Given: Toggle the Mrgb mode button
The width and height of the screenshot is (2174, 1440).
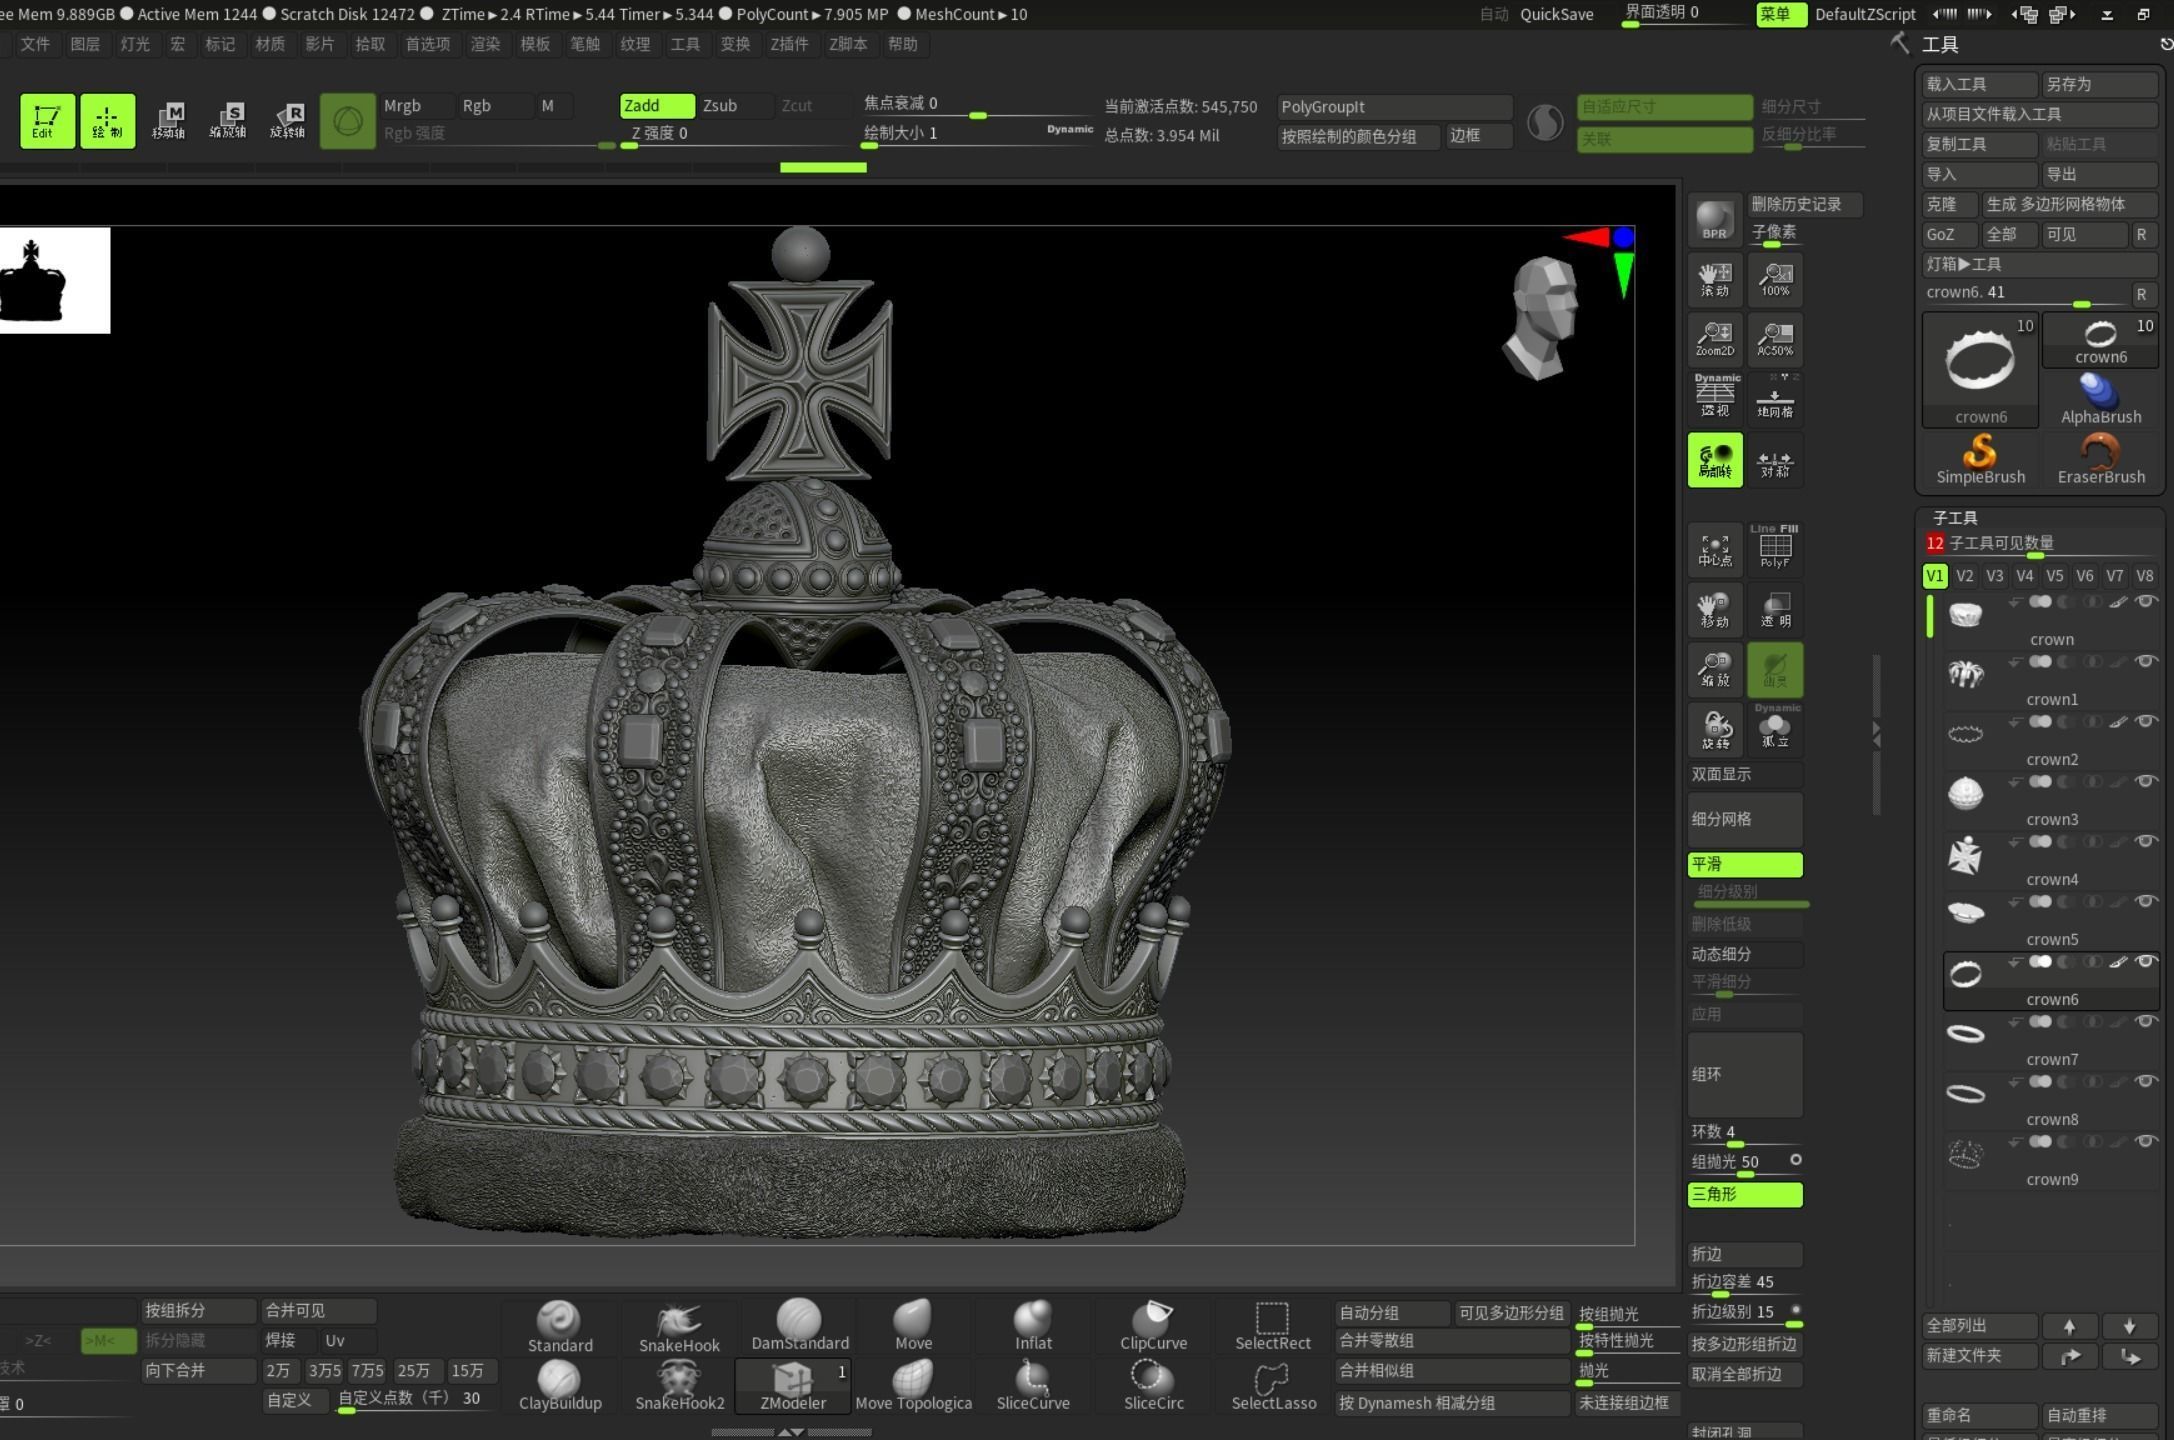Looking at the screenshot, I should (415, 105).
